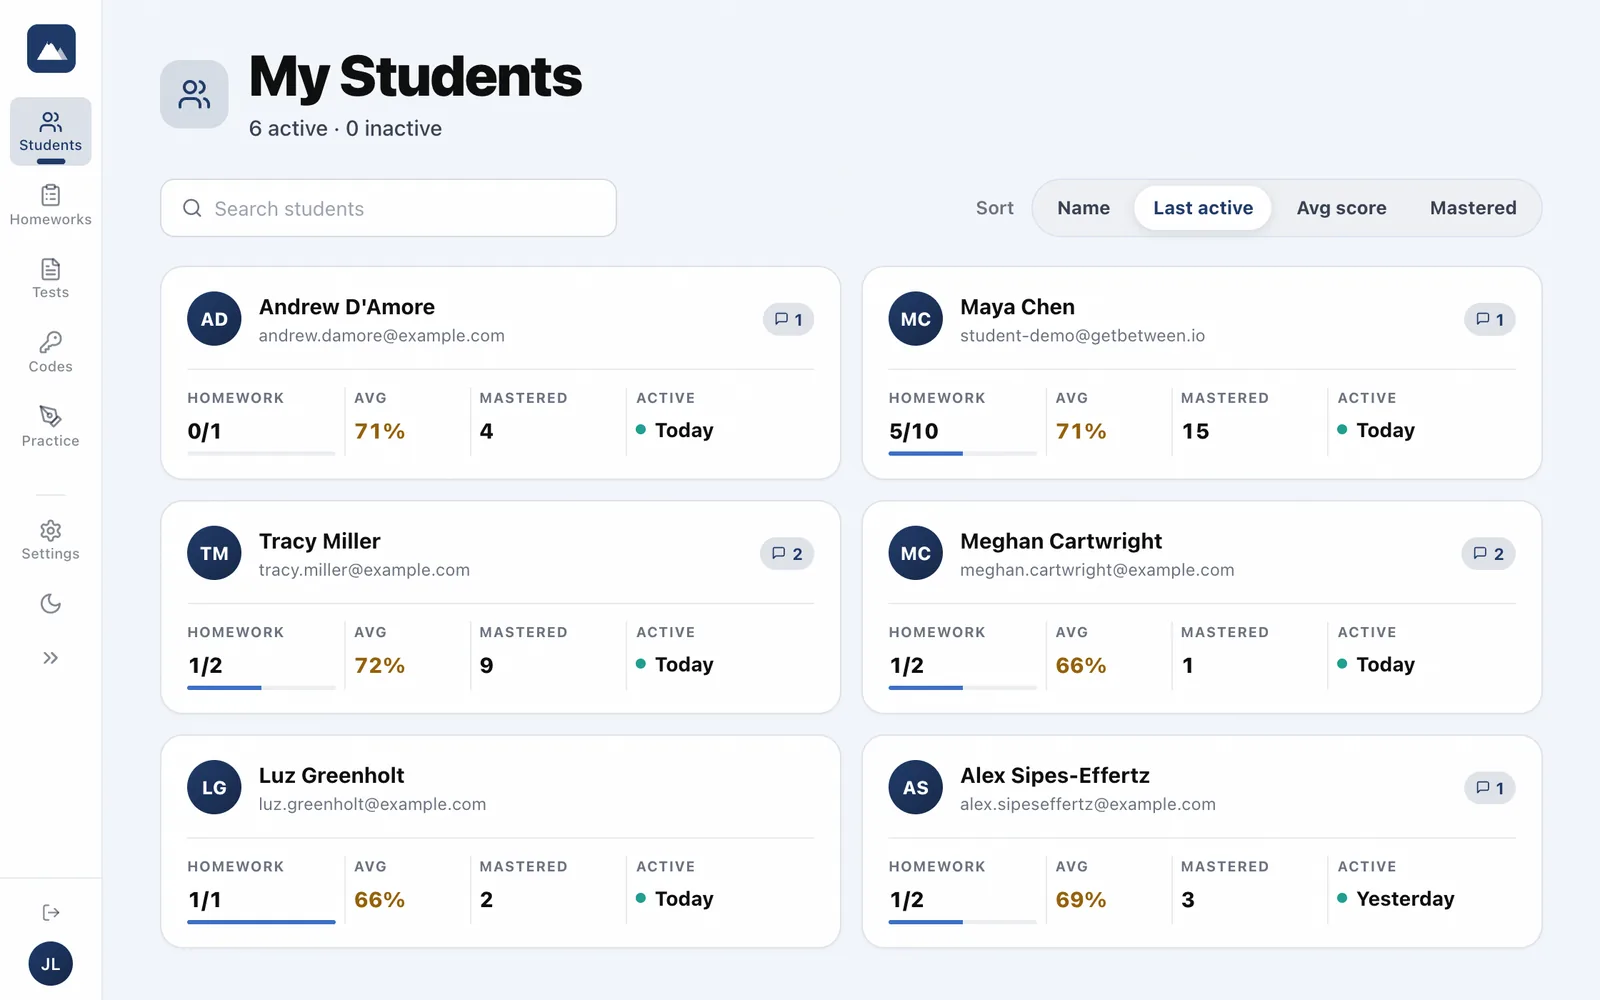Click alex.sipeseffertz@example.com email

click(x=1088, y=804)
